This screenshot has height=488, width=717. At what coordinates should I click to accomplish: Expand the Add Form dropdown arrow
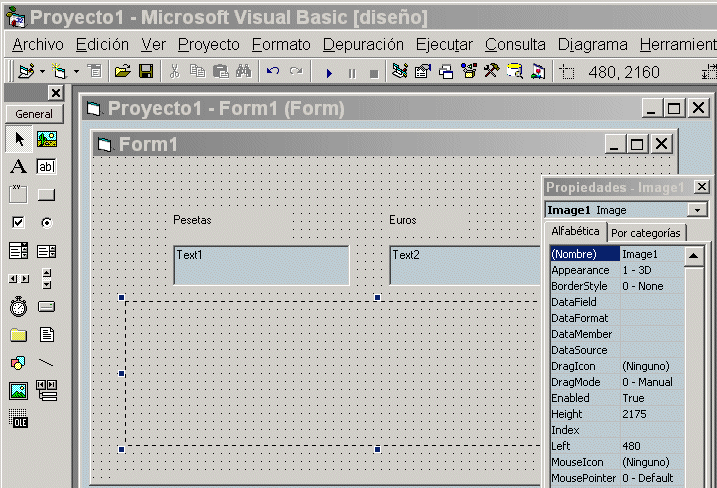(x=76, y=71)
